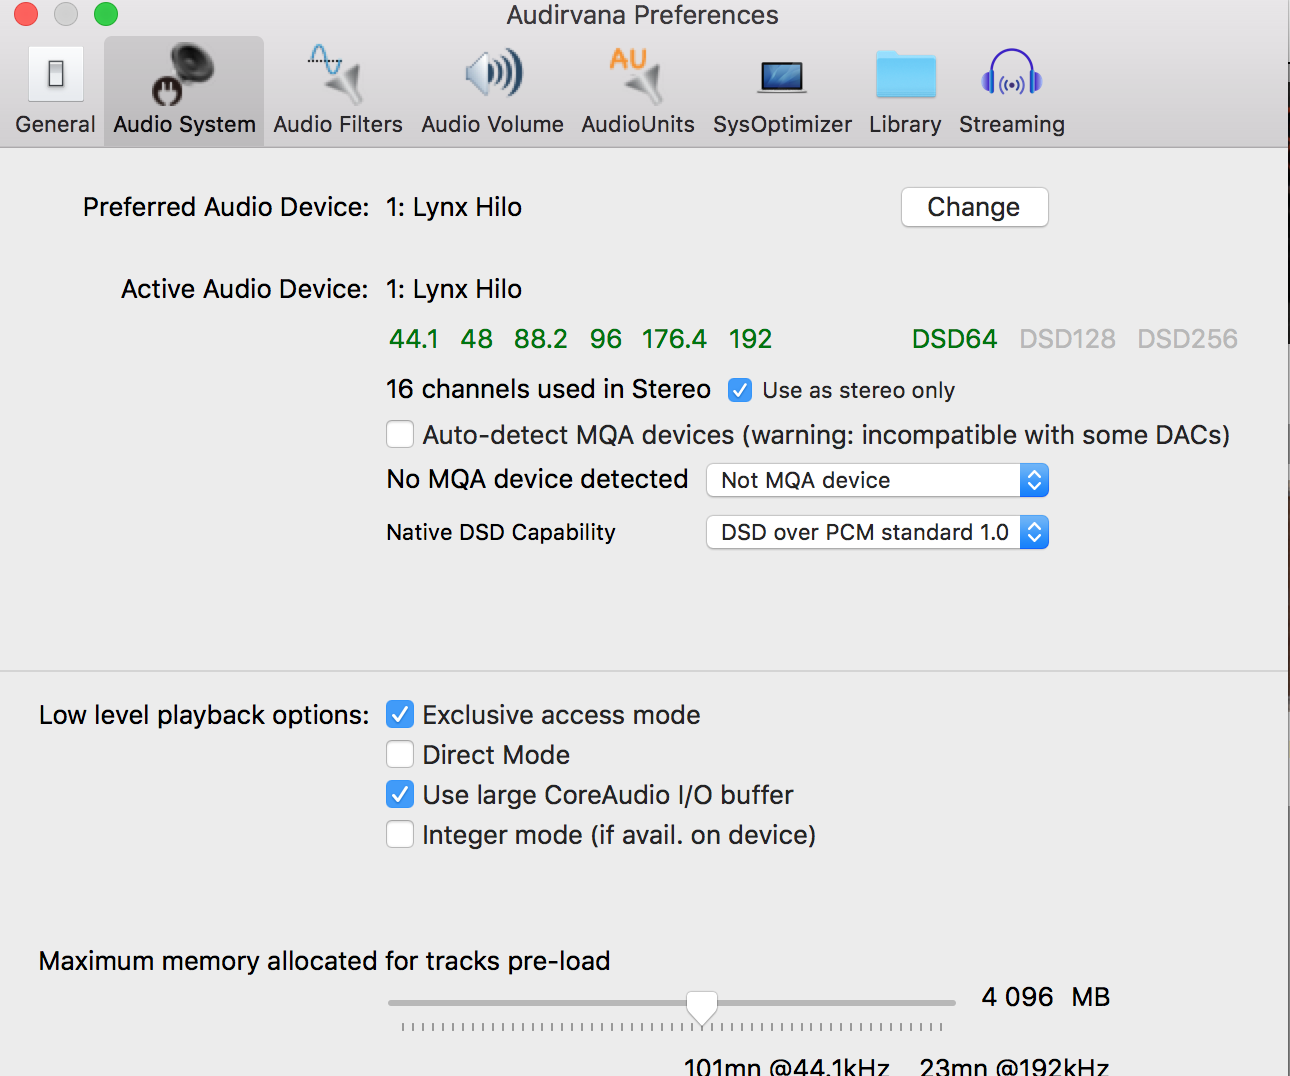Image resolution: width=1290 pixels, height=1076 pixels.
Task: Click the green zoom window button
Action: [x=106, y=14]
